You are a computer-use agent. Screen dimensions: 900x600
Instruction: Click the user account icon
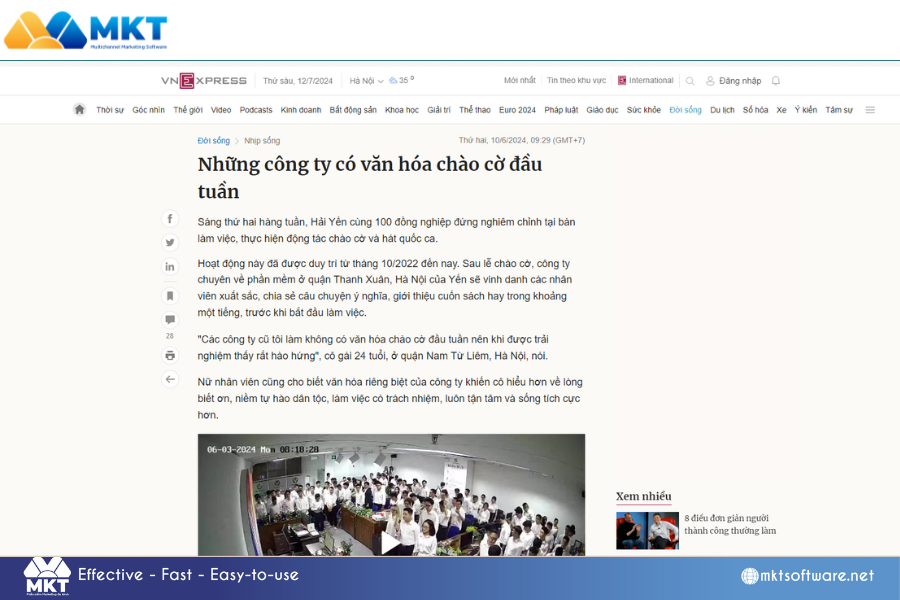[710, 81]
